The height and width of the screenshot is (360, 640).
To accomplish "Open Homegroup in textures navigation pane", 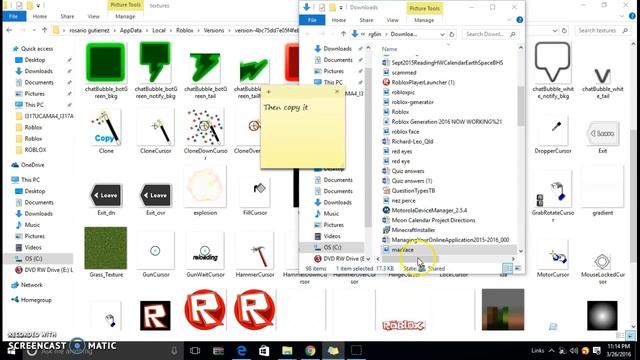I will 36,300.
